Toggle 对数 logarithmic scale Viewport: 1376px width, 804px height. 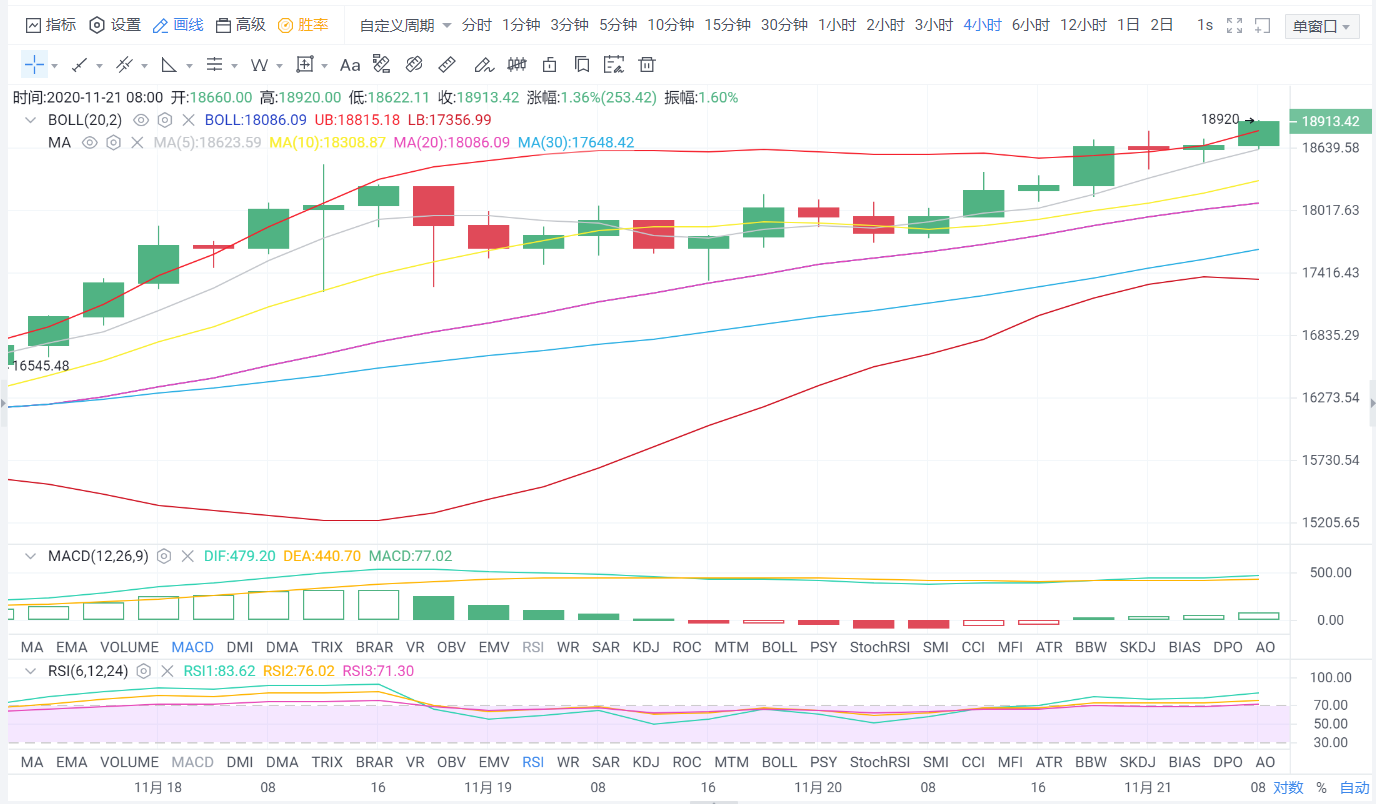[1288, 787]
